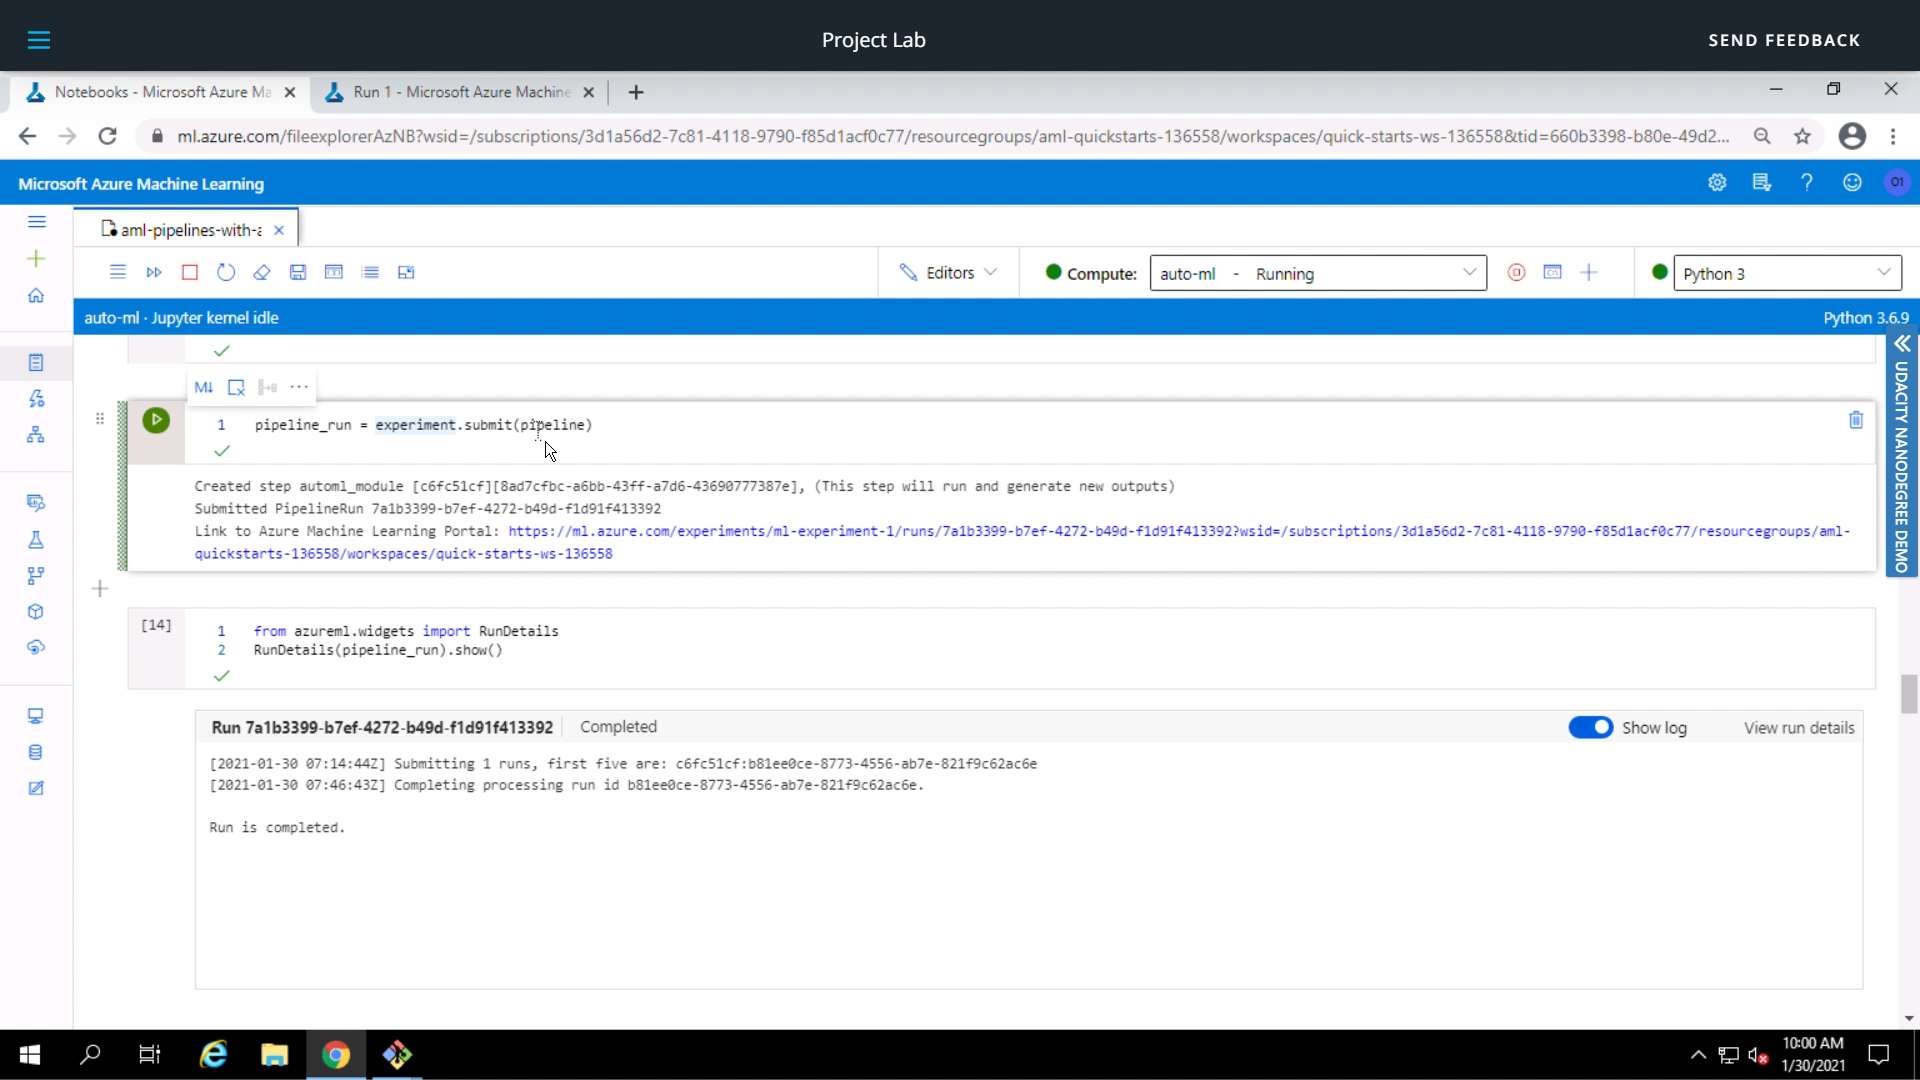Image resolution: width=1920 pixels, height=1080 pixels.
Task: Switch to the Run 1 browser tab
Action: (458, 92)
